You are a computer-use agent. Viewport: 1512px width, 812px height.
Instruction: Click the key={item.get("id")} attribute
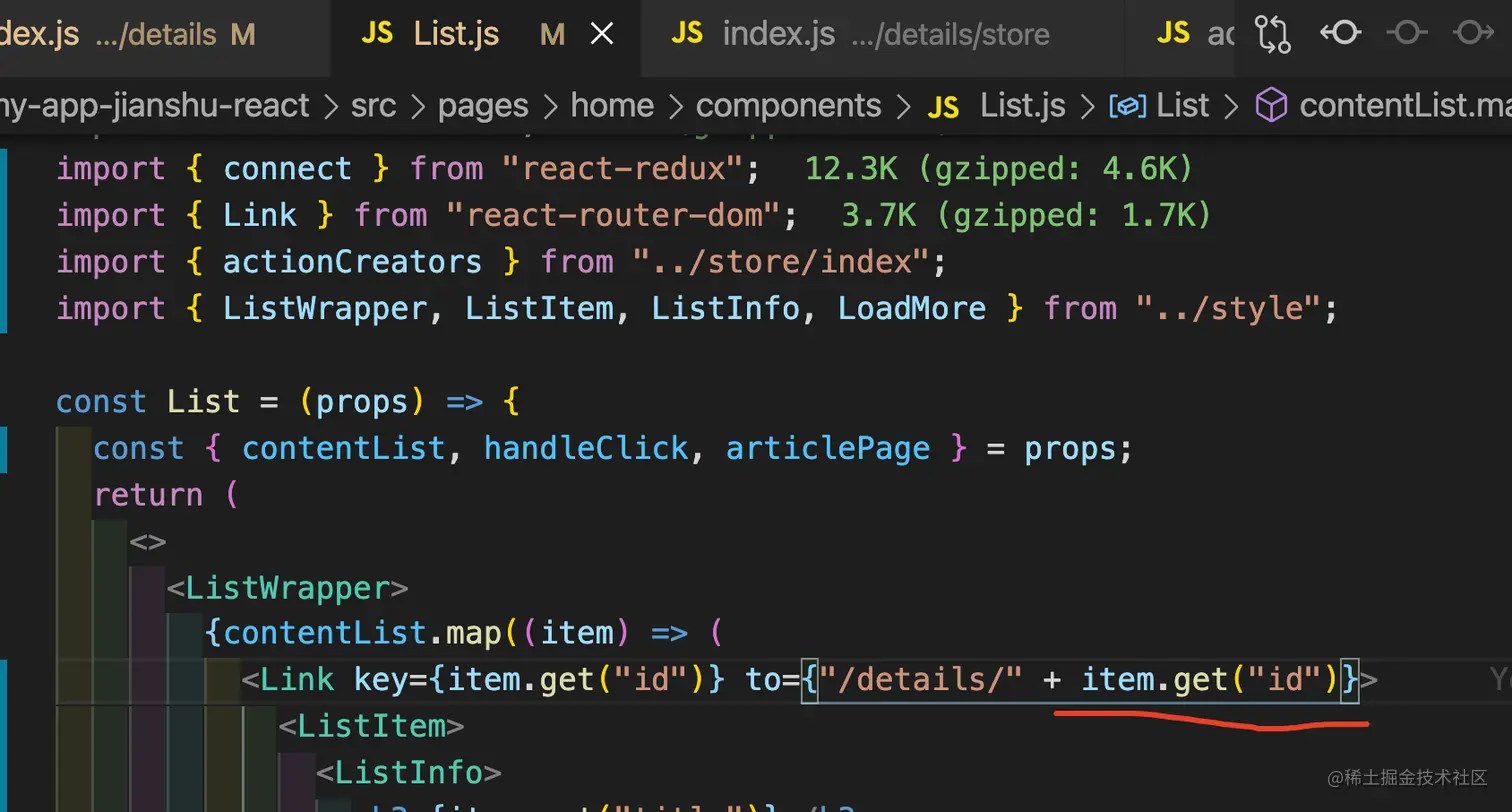pos(539,681)
